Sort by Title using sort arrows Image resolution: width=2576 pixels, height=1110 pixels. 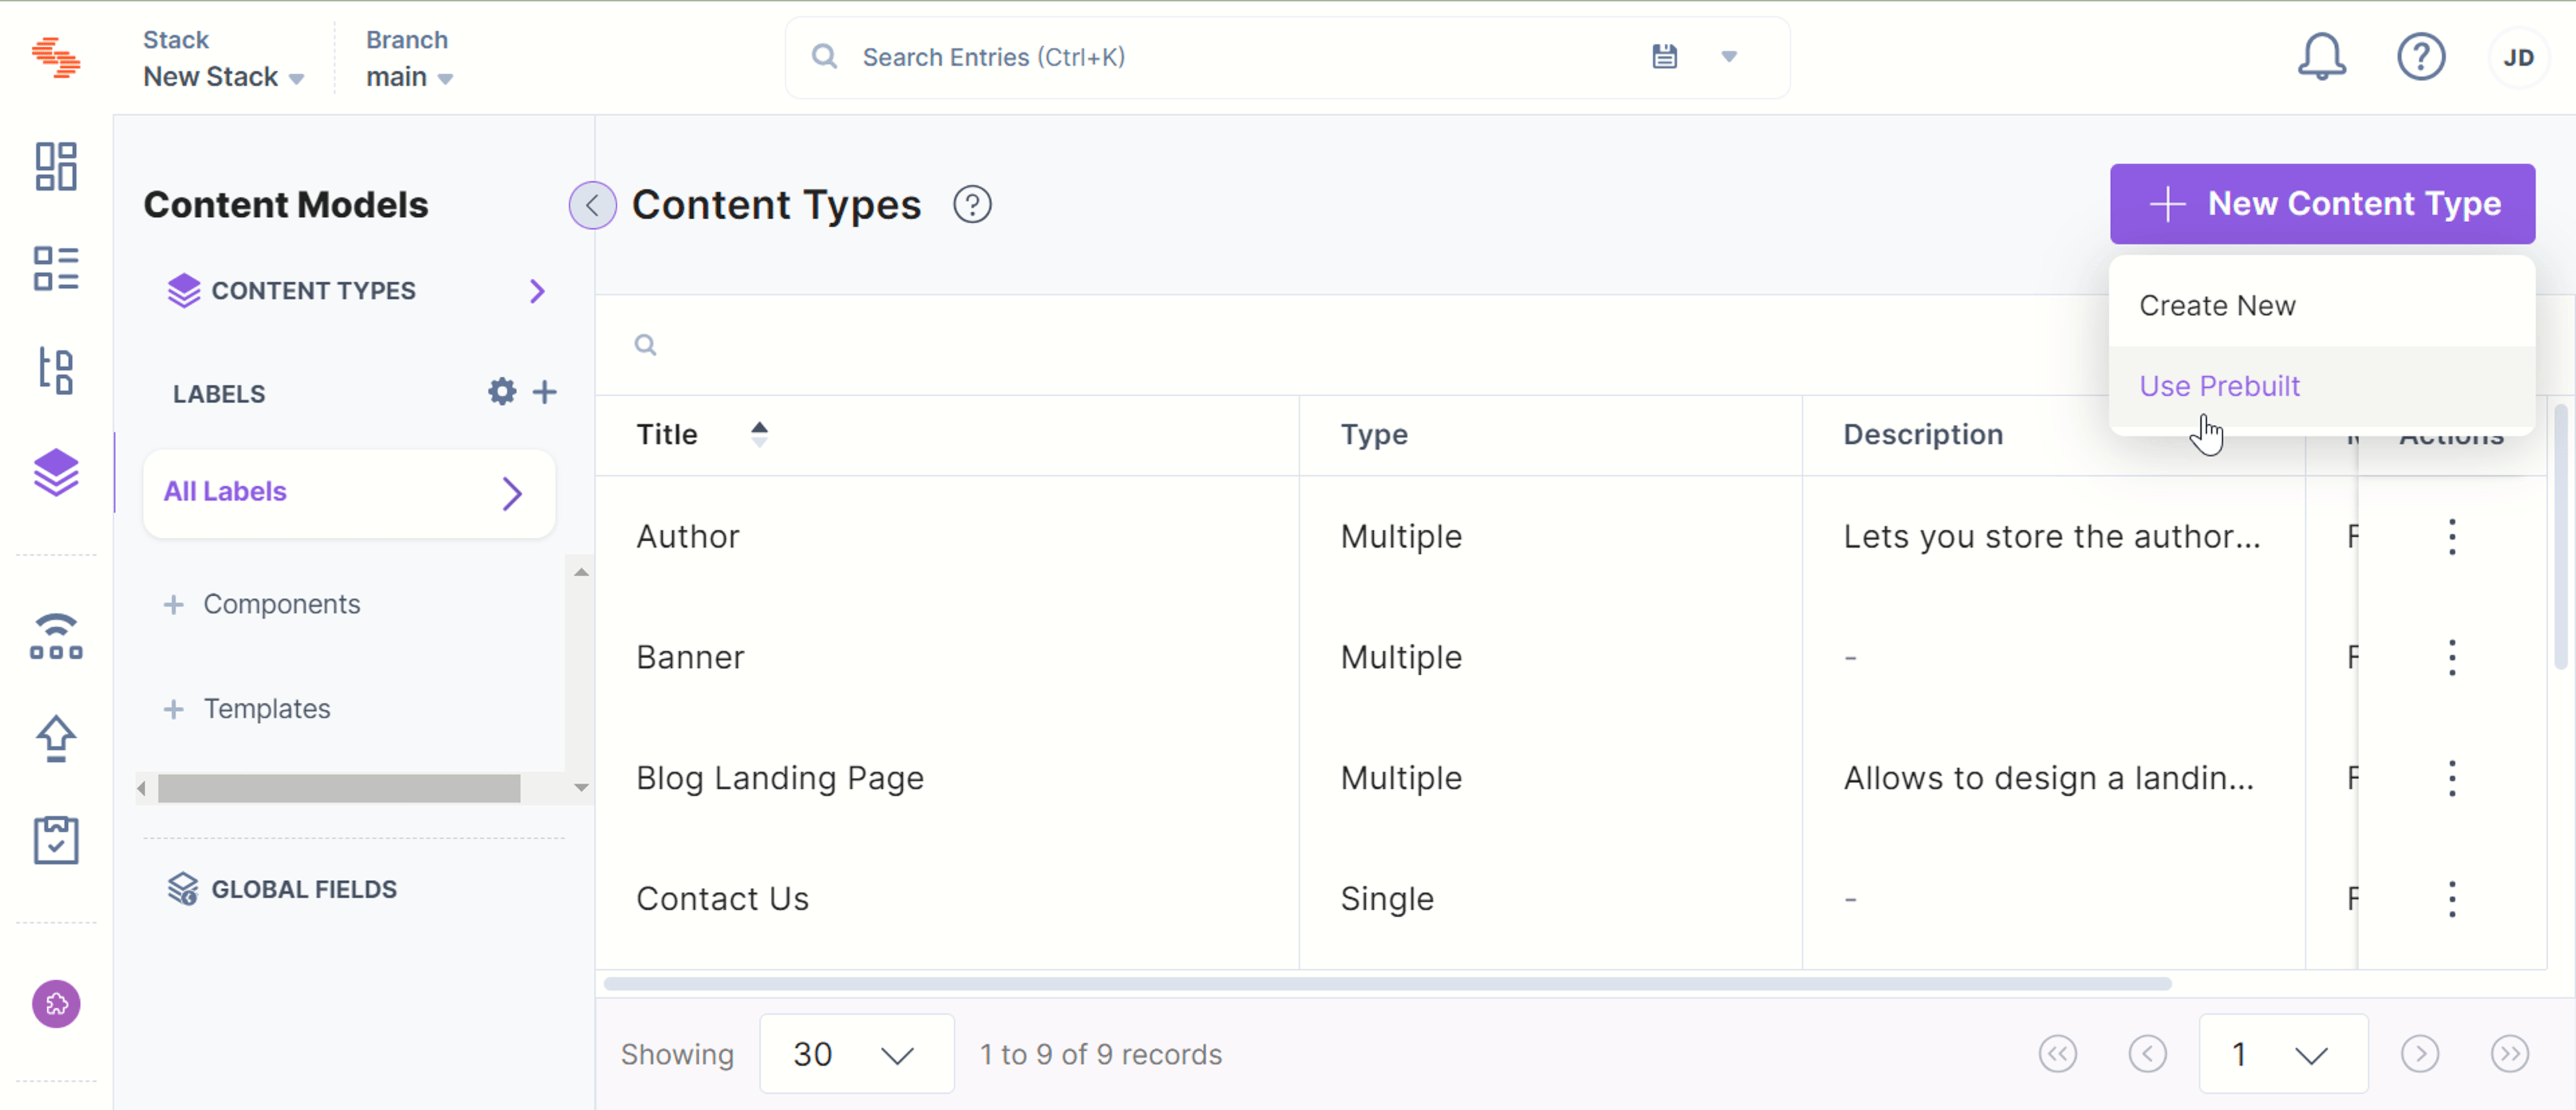click(x=759, y=433)
